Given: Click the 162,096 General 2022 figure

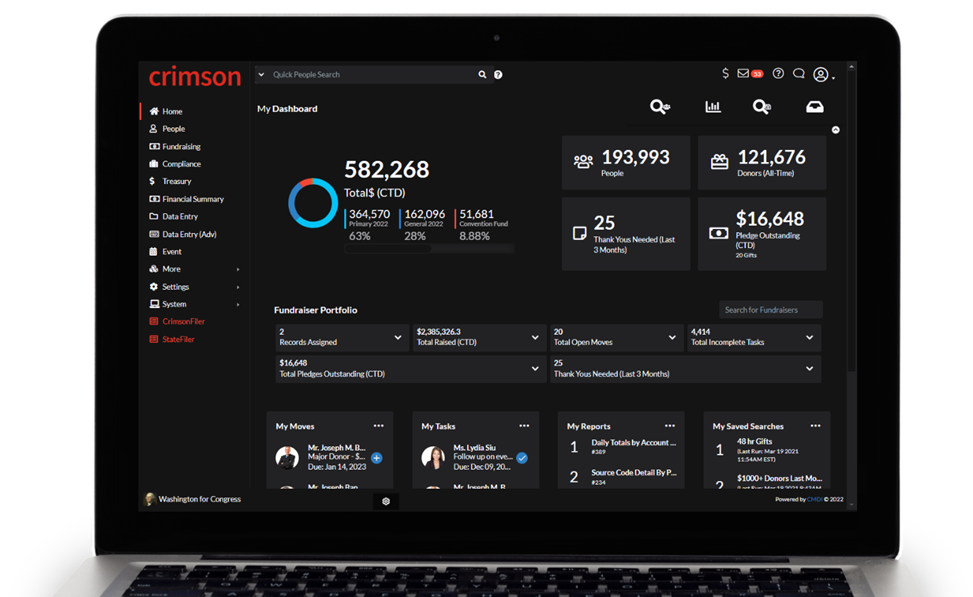Looking at the screenshot, I should pyautogui.click(x=424, y=214).
